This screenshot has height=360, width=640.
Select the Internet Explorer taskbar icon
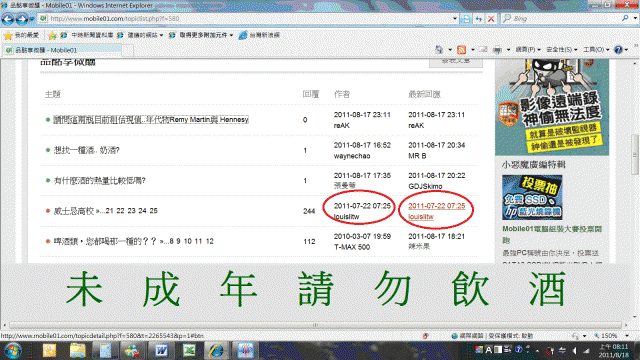pyautogui.click(x=216, y=351)
